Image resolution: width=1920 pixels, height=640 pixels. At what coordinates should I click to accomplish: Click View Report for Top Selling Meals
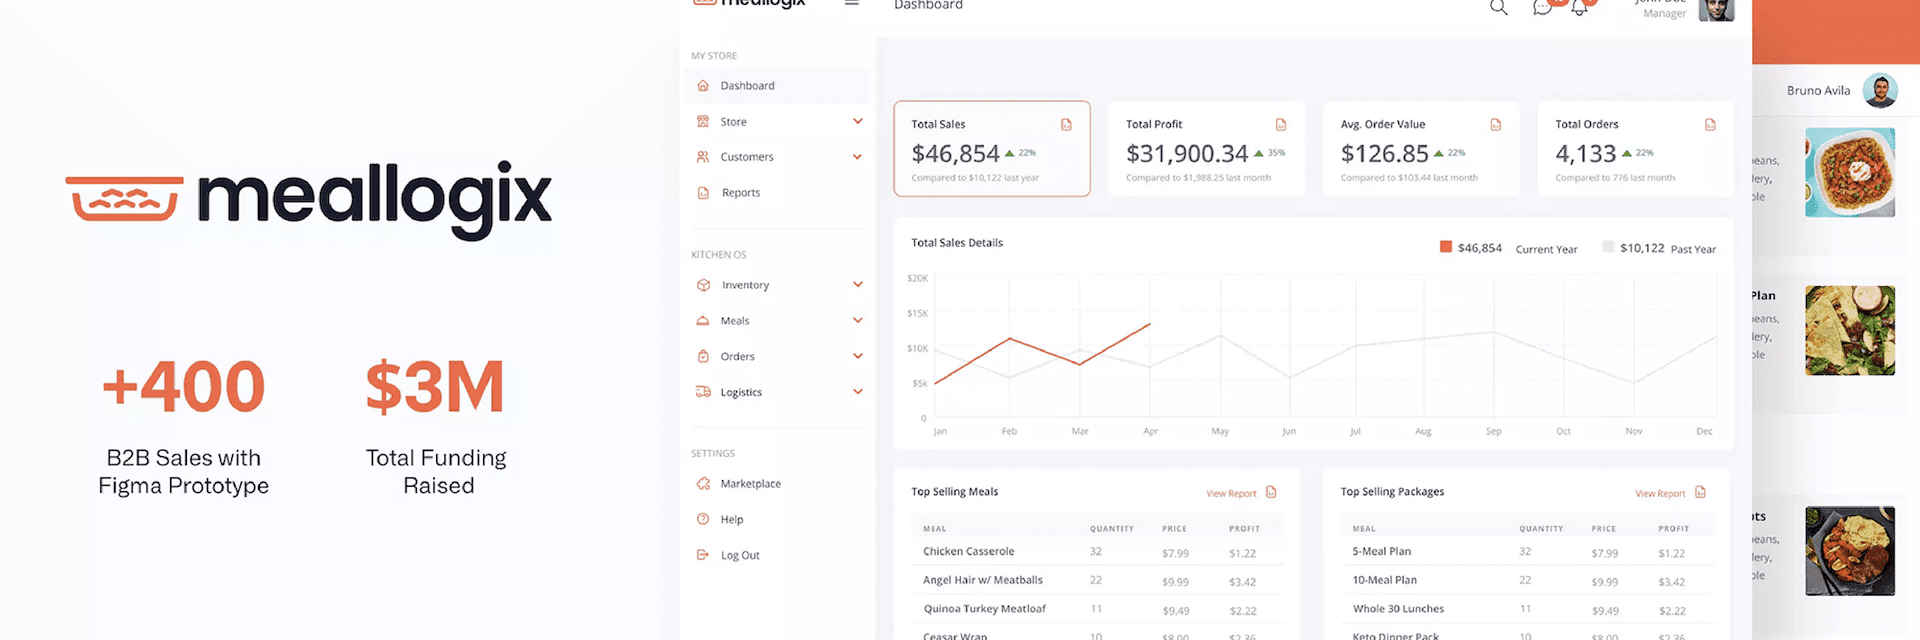[x=1231, y=493]
